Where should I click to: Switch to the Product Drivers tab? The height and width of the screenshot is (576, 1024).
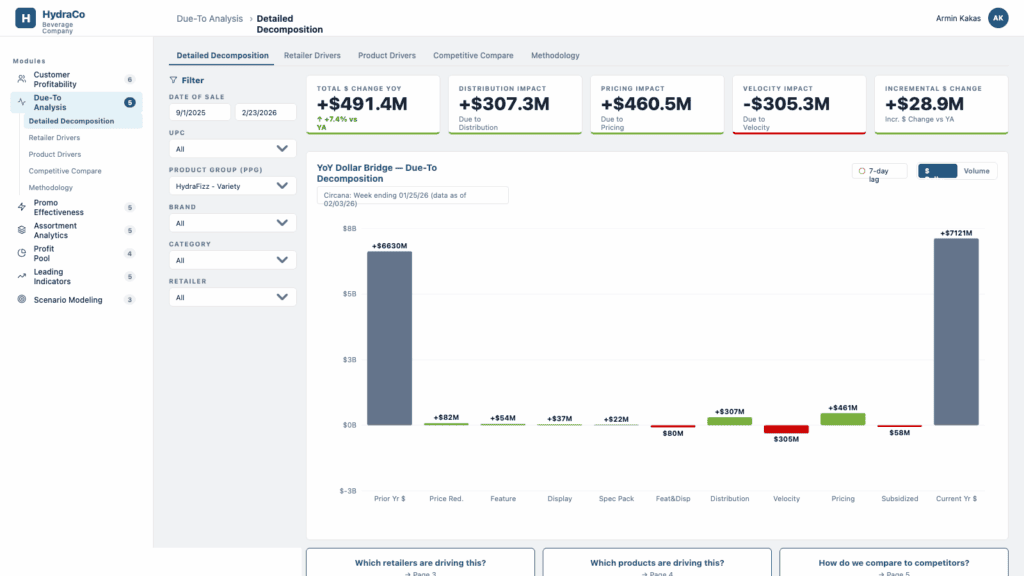click(x=387, y=56)
